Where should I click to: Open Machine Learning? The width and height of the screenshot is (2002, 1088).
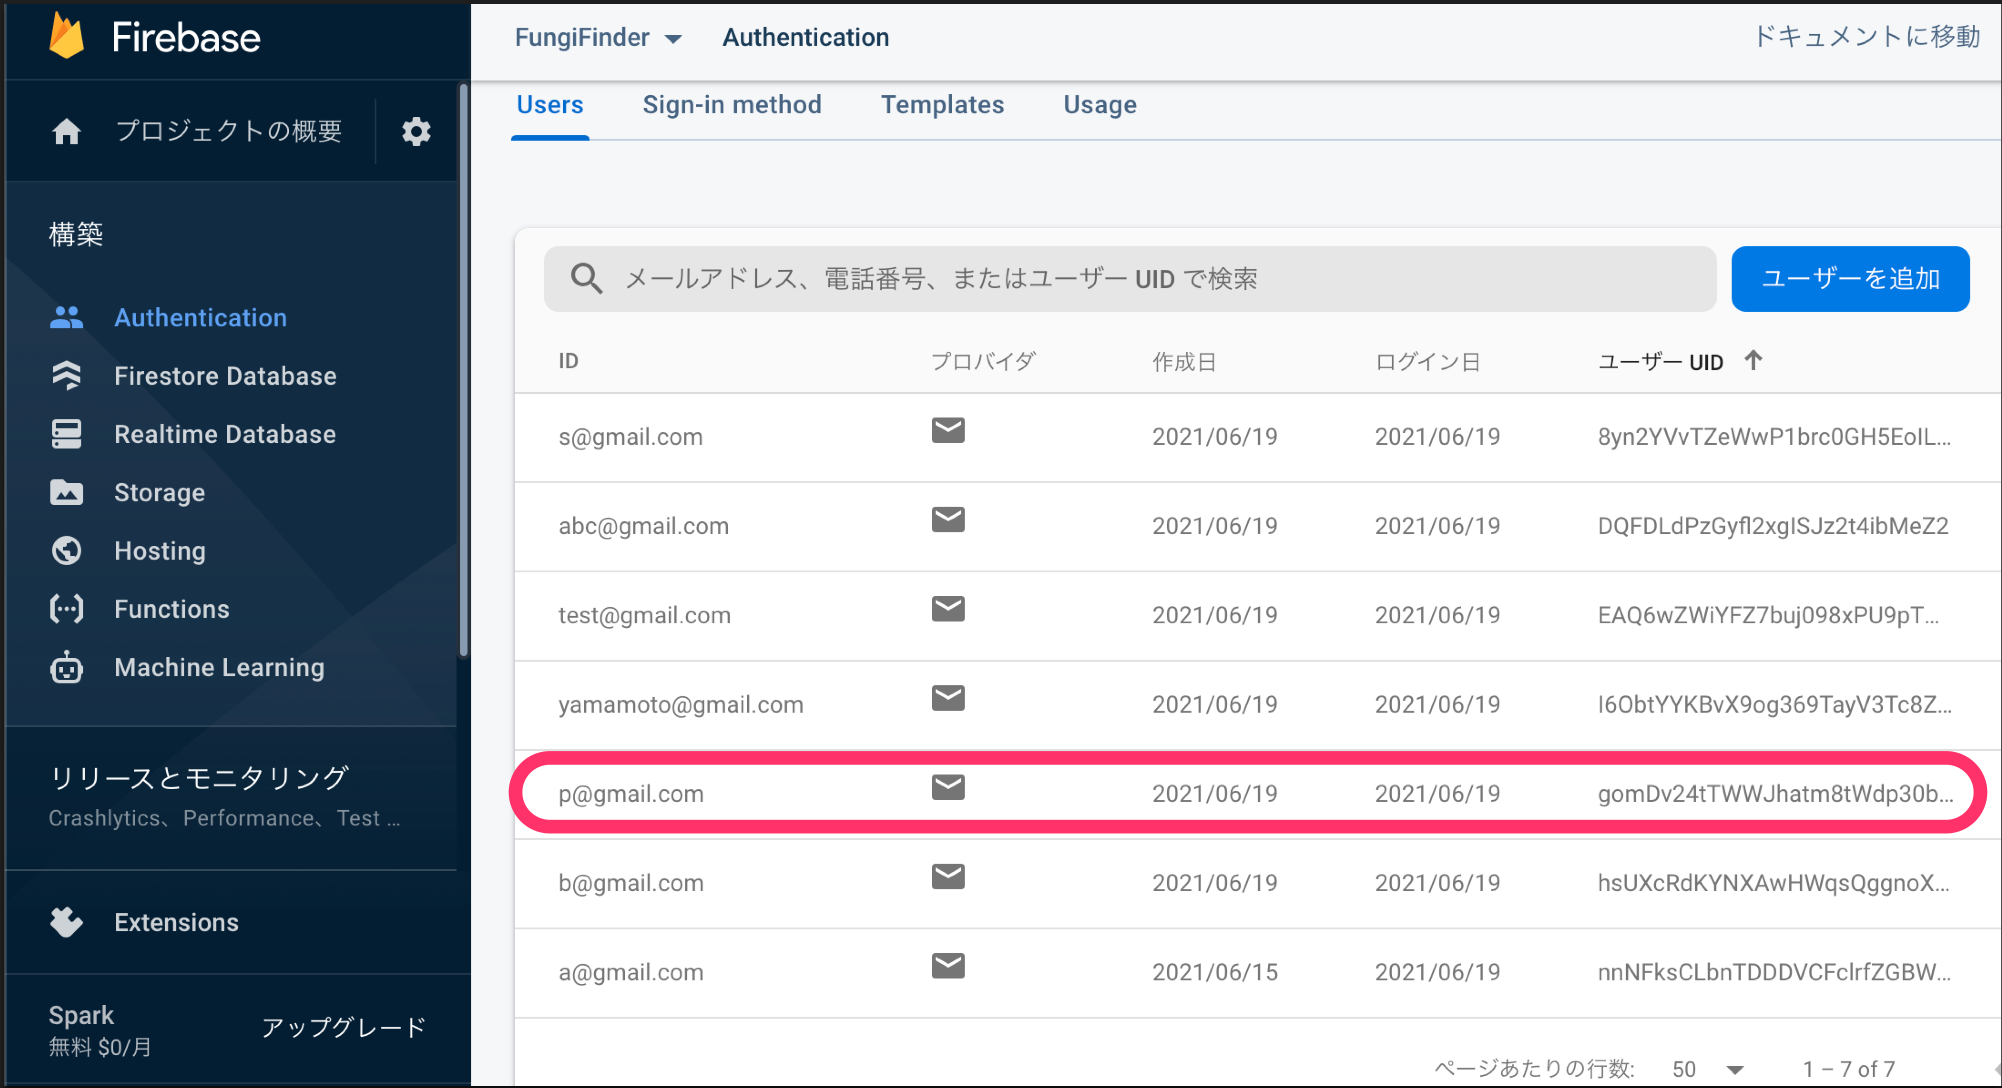(x=219, y=667)
